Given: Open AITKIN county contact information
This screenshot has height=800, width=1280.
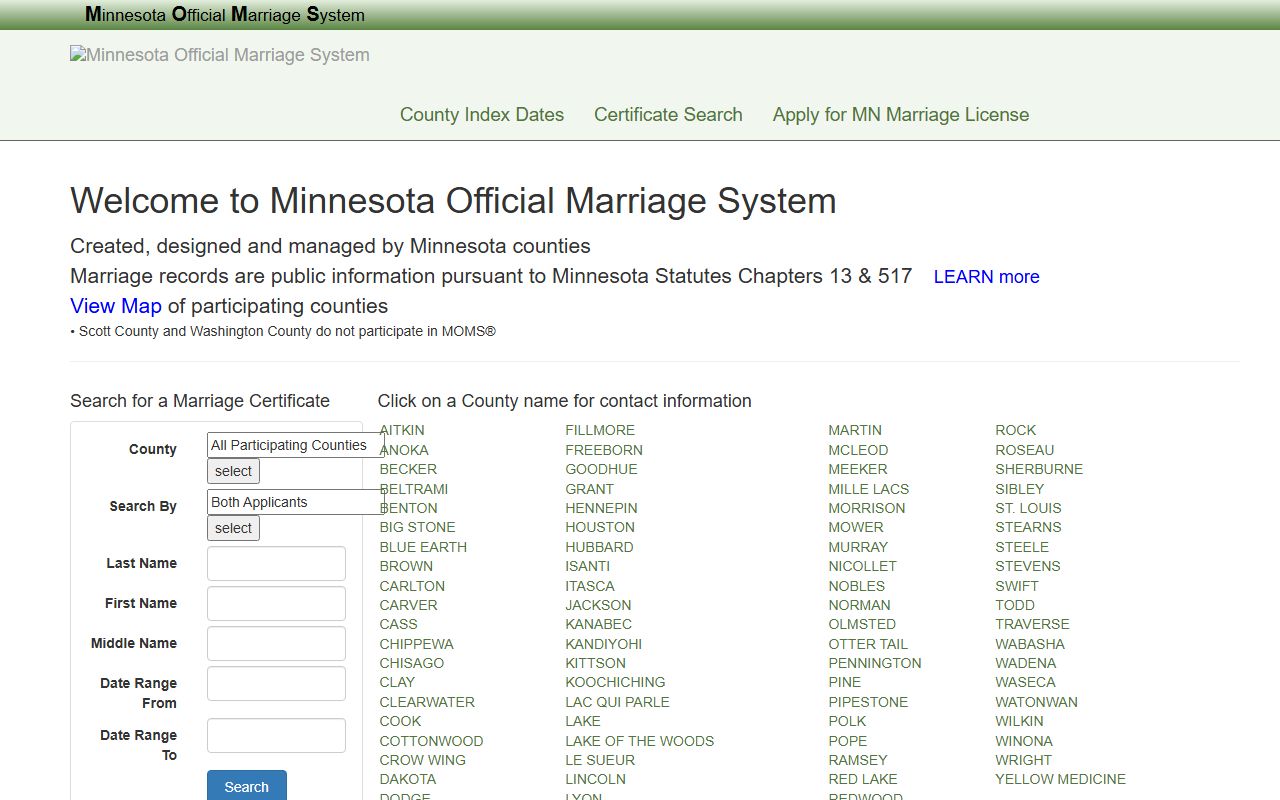Looking at the screenshot, I should coord(402,430).
